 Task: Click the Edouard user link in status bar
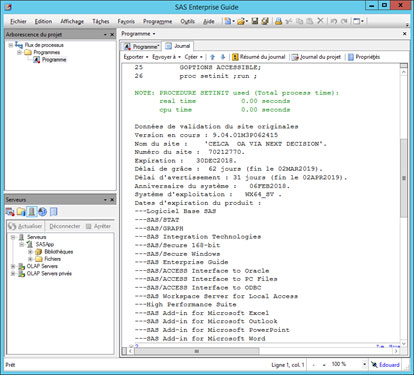coord(385,365)
